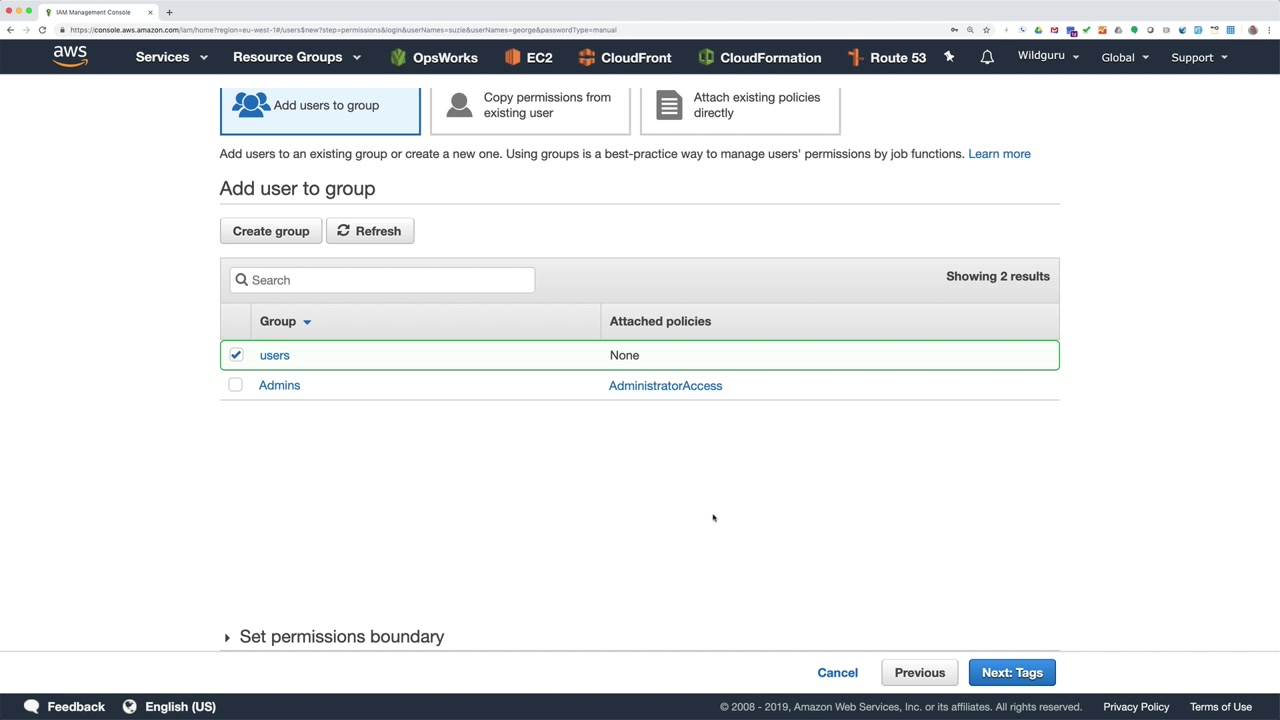Click the Showing 2 results text
Screen dimensions: 1280x720
[998, 276]
